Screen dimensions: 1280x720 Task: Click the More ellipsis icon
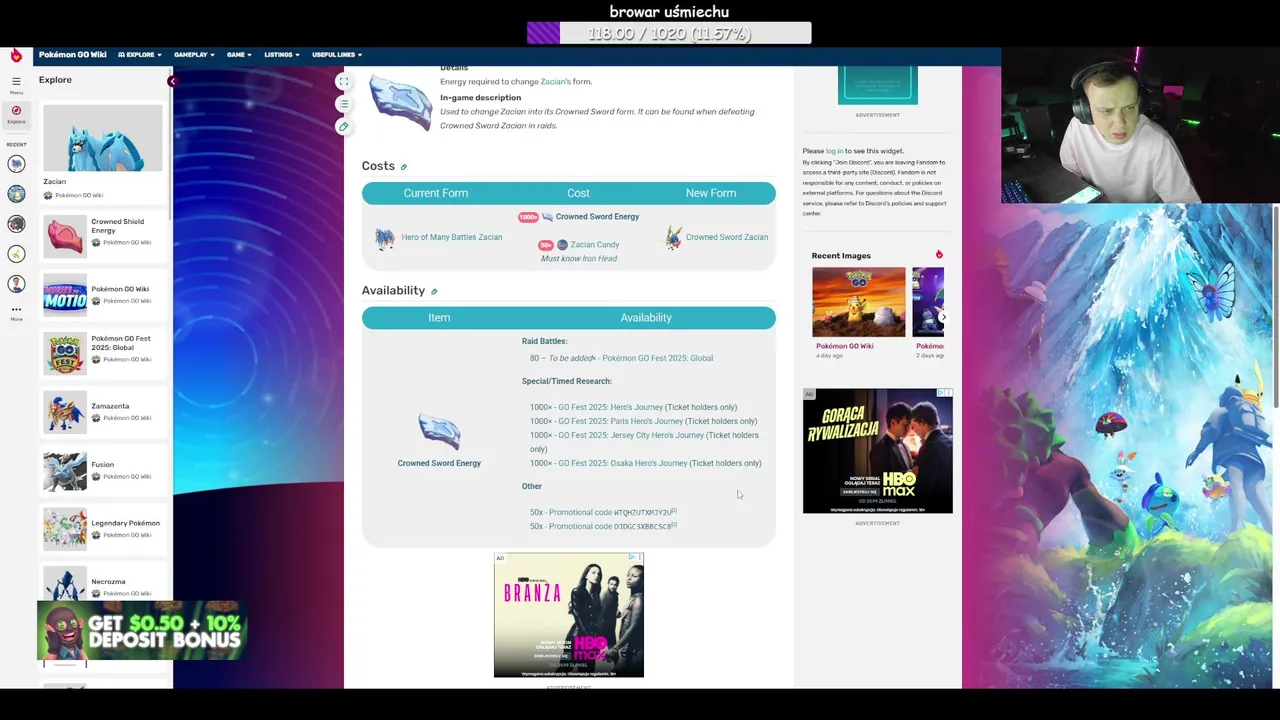pyautogui.click(x=16, y=310)
